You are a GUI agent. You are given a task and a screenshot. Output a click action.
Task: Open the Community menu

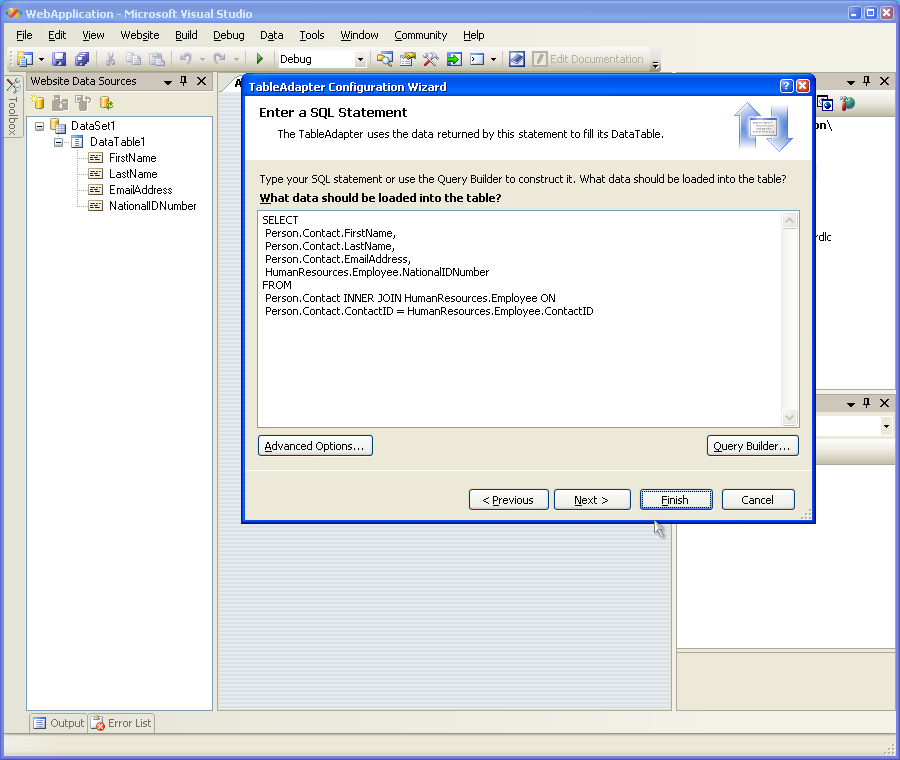coord(420,35)
